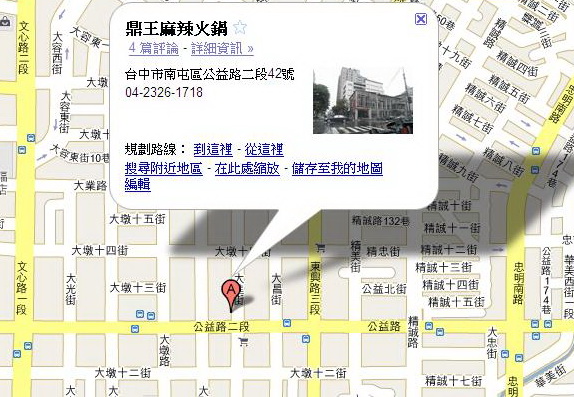Image resolution: width=574 pixels, height=397 pixels.
Task: Click the 大業路 street label
Action: [90, 186]
